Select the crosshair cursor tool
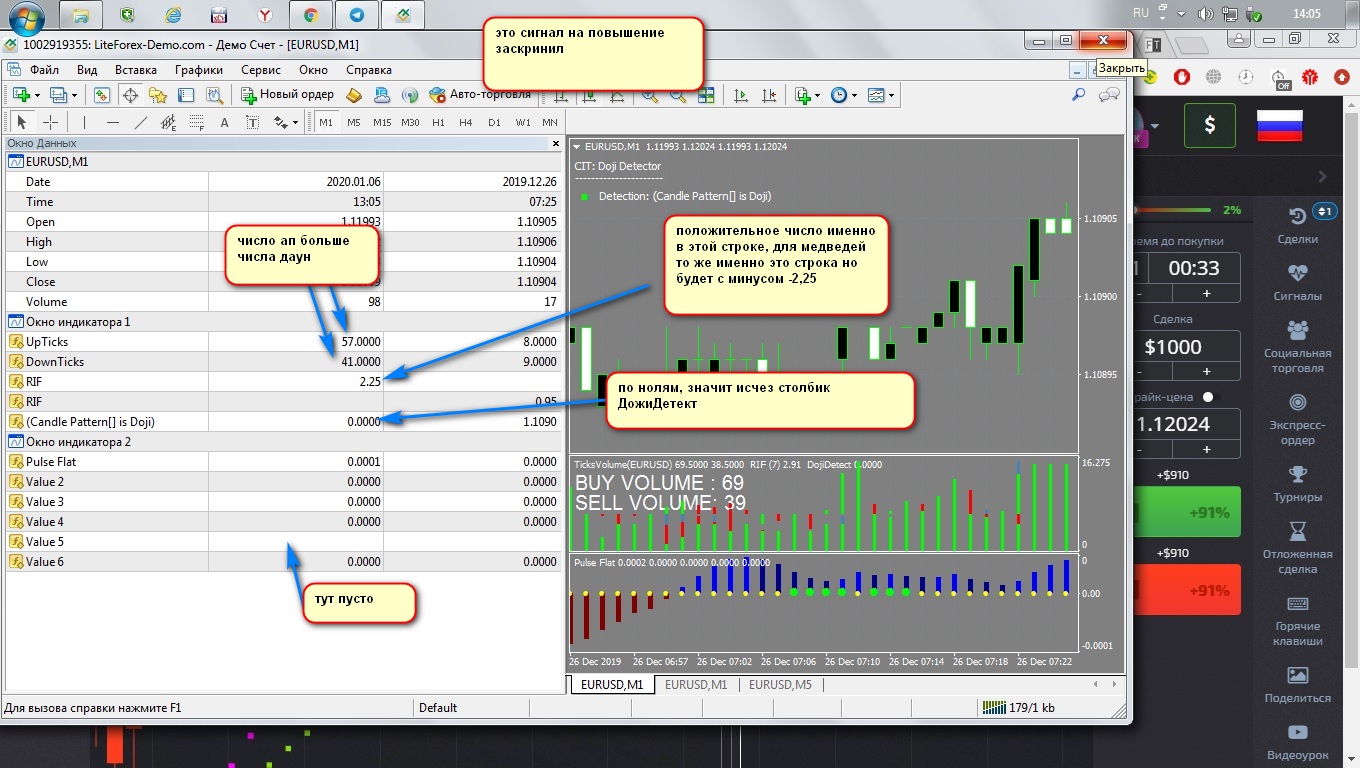Viewport: 1360px width, 768px height. 50,122
